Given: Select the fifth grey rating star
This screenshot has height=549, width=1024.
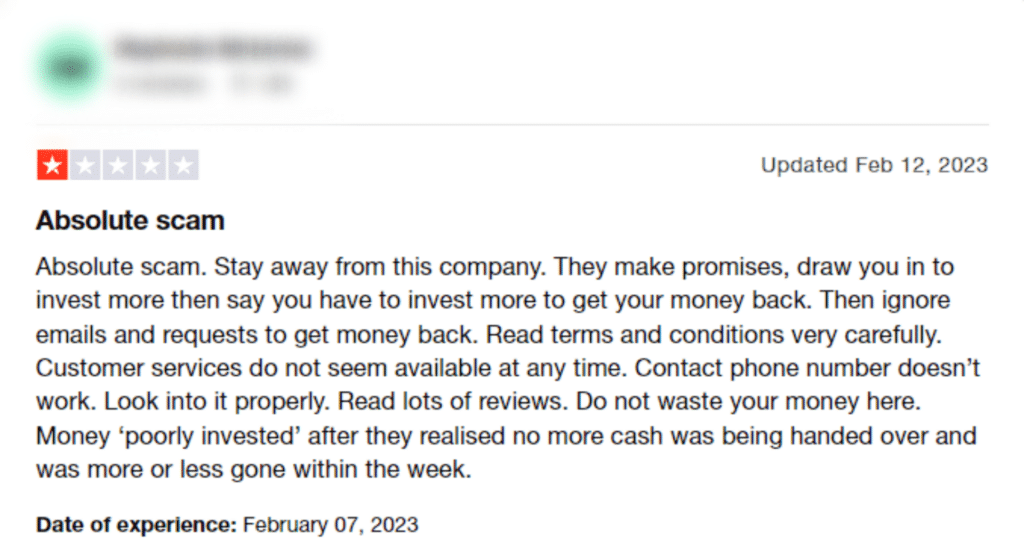Looking at the screenshot, I should click(184, 165).
